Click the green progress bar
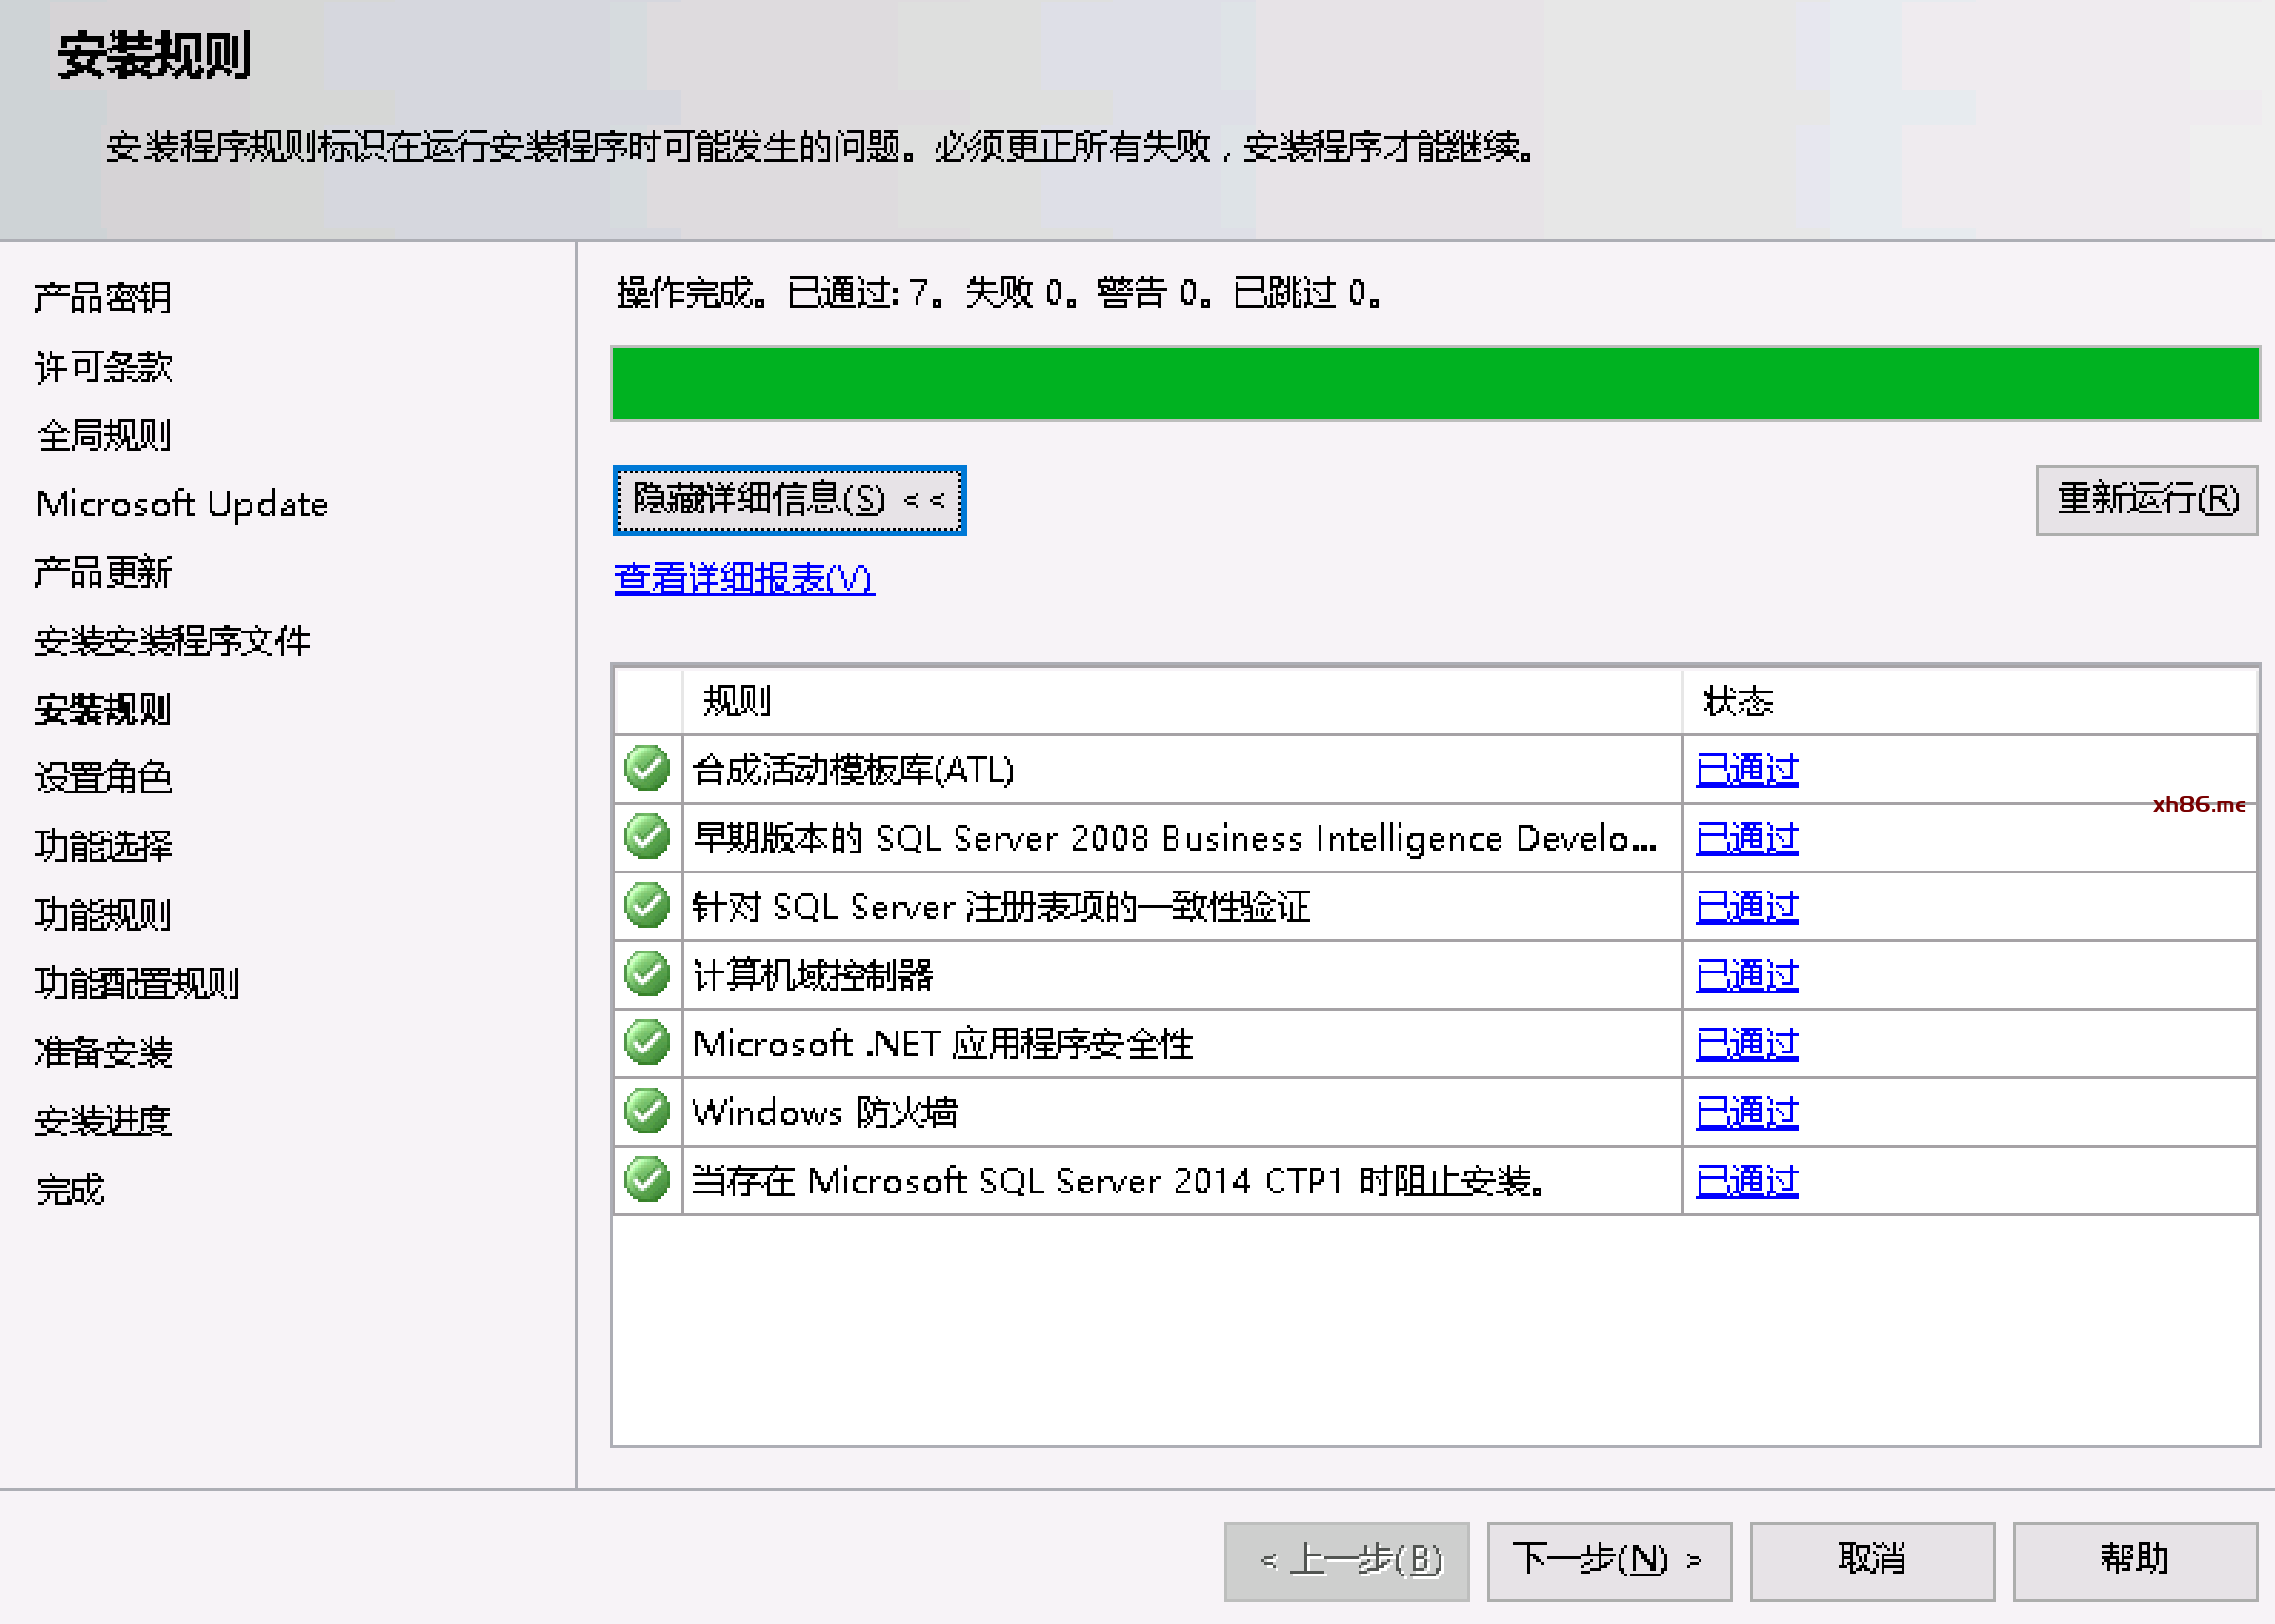The image size is (2275, 1624). 1434,383
